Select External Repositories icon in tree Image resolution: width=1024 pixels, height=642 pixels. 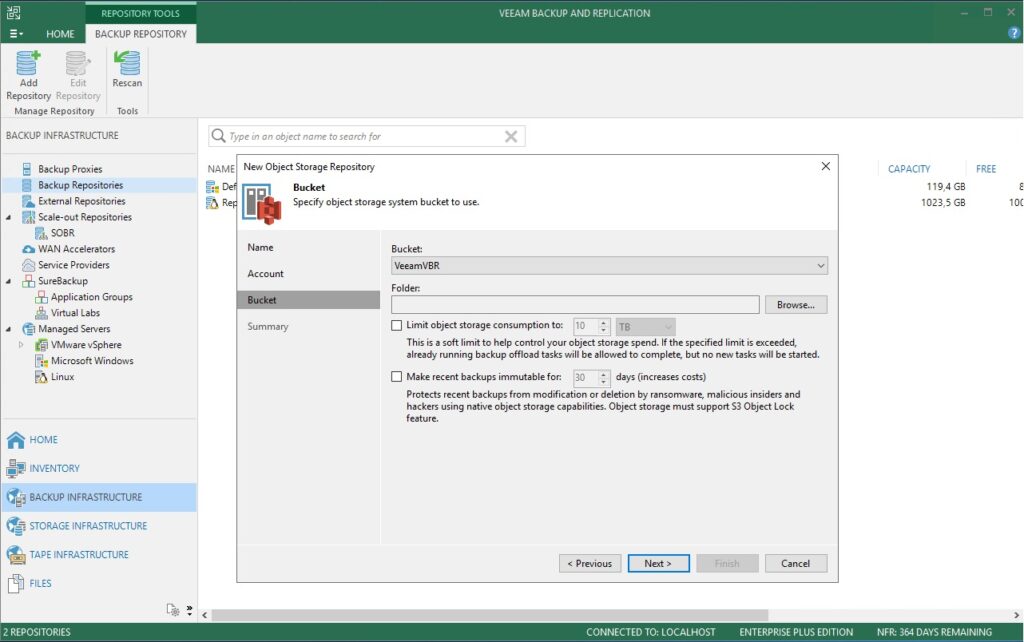tap(28, 201)
